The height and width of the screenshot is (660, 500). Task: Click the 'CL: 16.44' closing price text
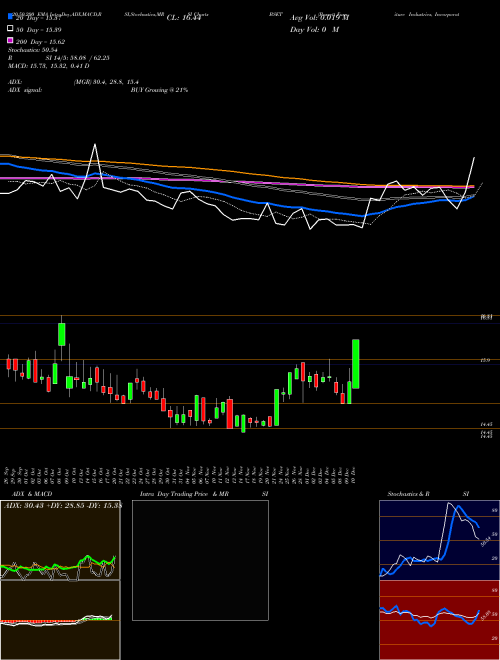click(183, 18)
